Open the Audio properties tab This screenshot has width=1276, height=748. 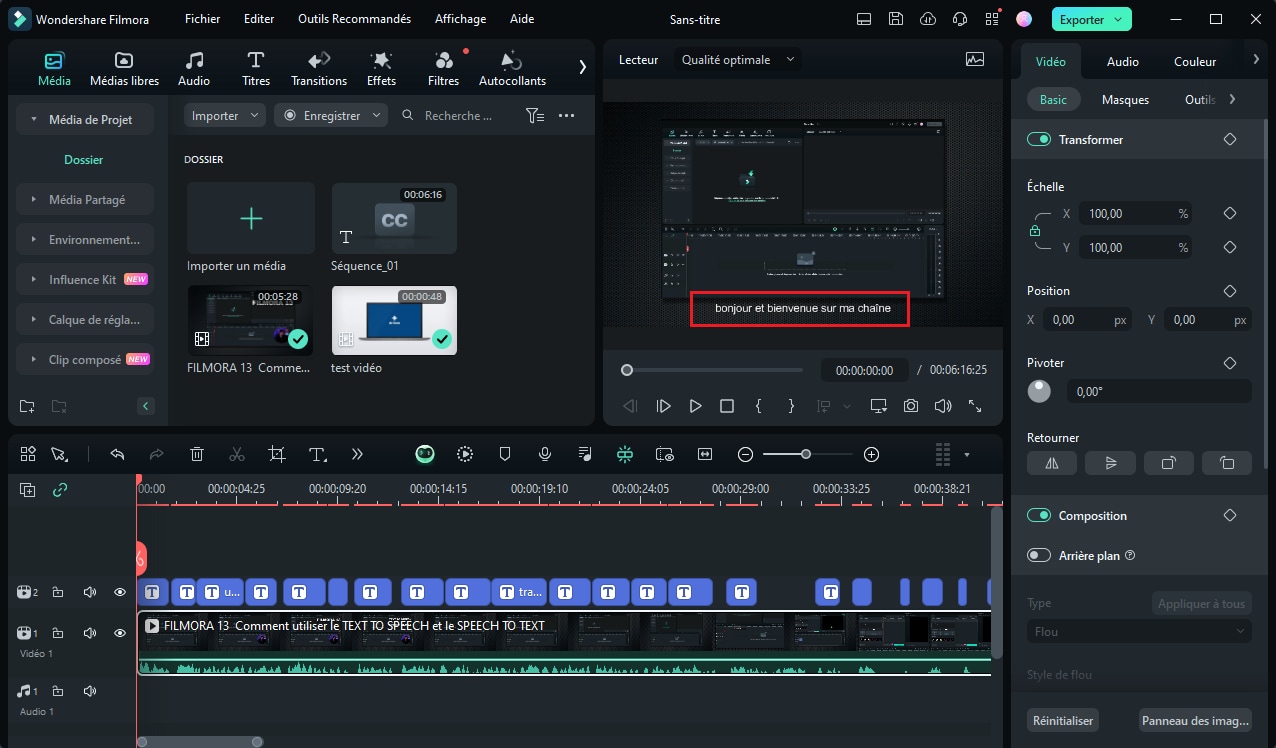pos(1123,62)
